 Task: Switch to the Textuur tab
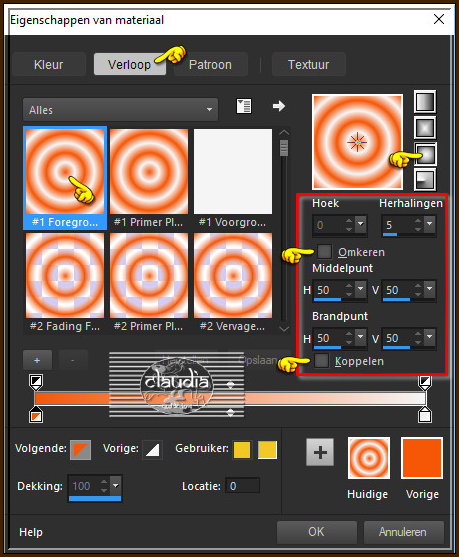[x=308, y=65]
